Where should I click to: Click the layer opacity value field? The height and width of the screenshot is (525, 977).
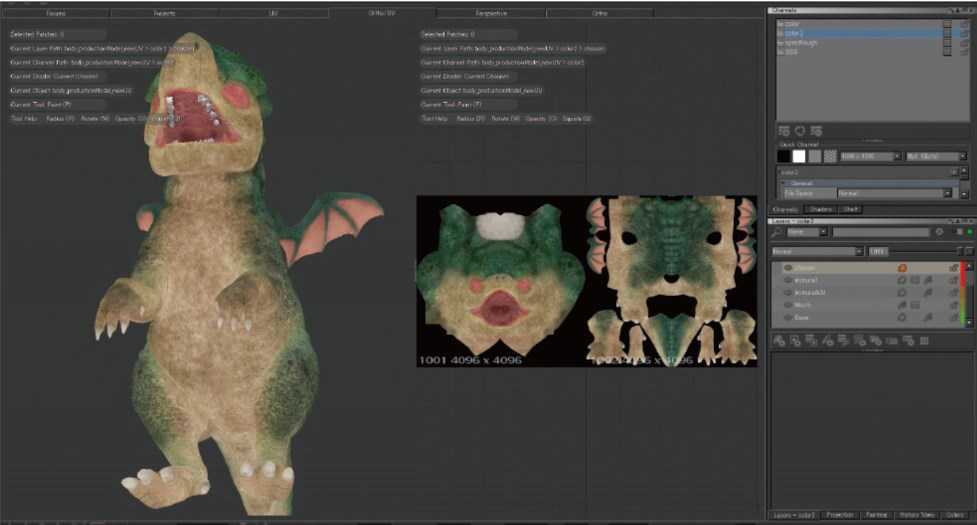pos(877,251)
